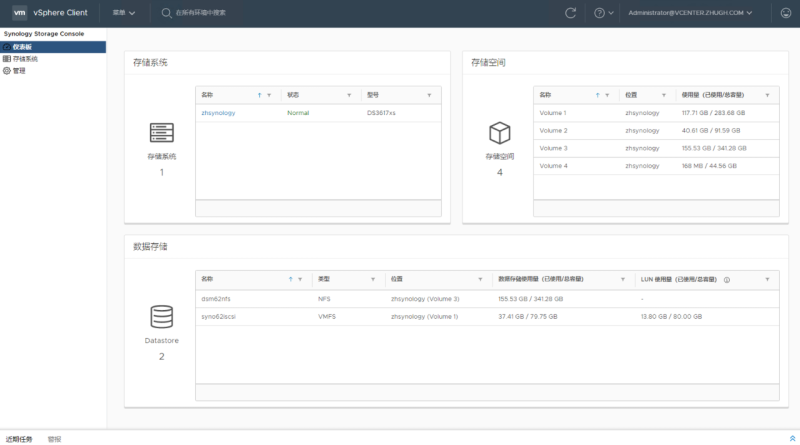Image resolution: width=800 pixels, height=445 pixels.
Task: Expand the recent tasks panel arrows
Action: pyautogui.click(x=792, y=439)
